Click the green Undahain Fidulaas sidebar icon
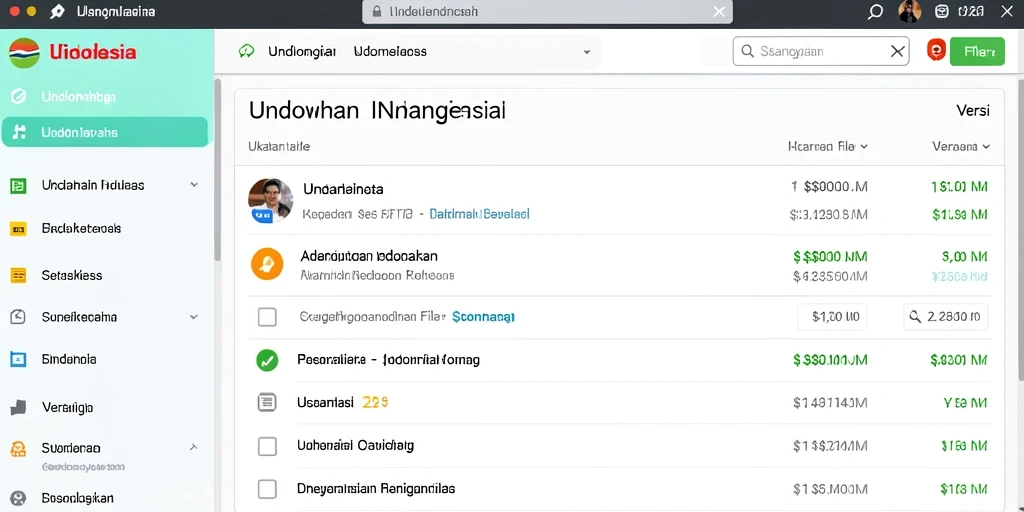This screenshot has width=1024, height=512. 18,186
